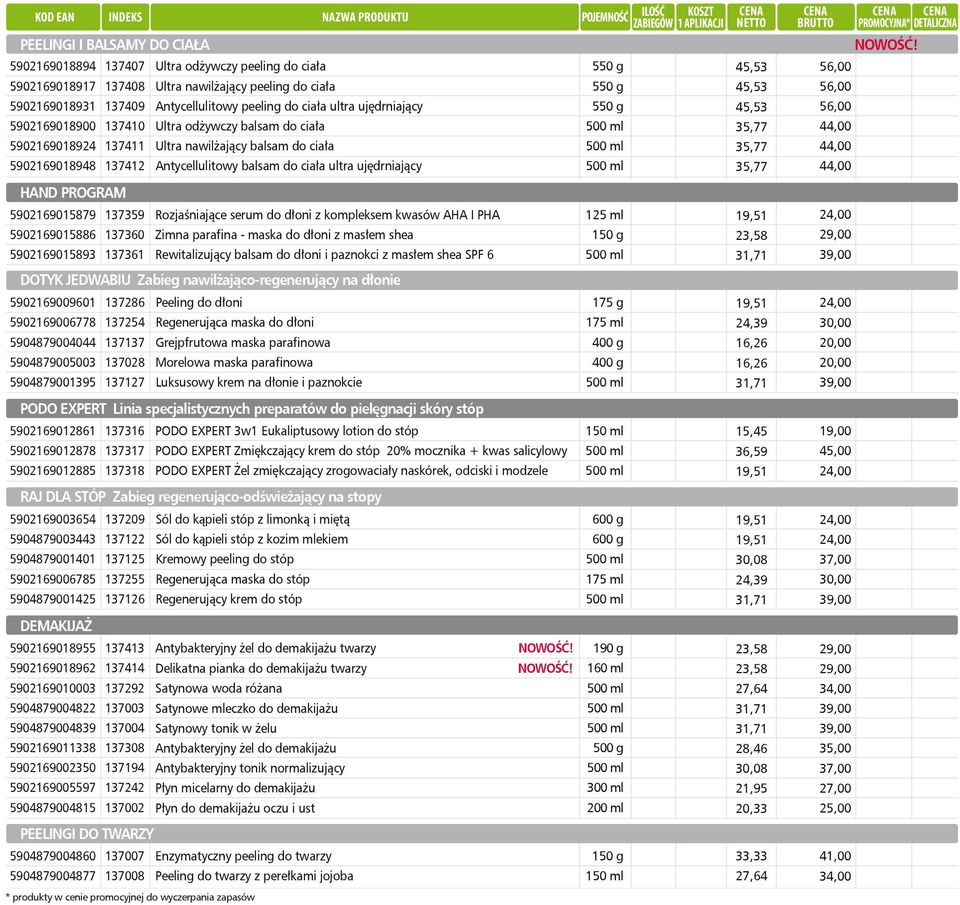Click Sól do kąpieli stóp z limonką i miętą
960x905 pixels.
(252, 520)
